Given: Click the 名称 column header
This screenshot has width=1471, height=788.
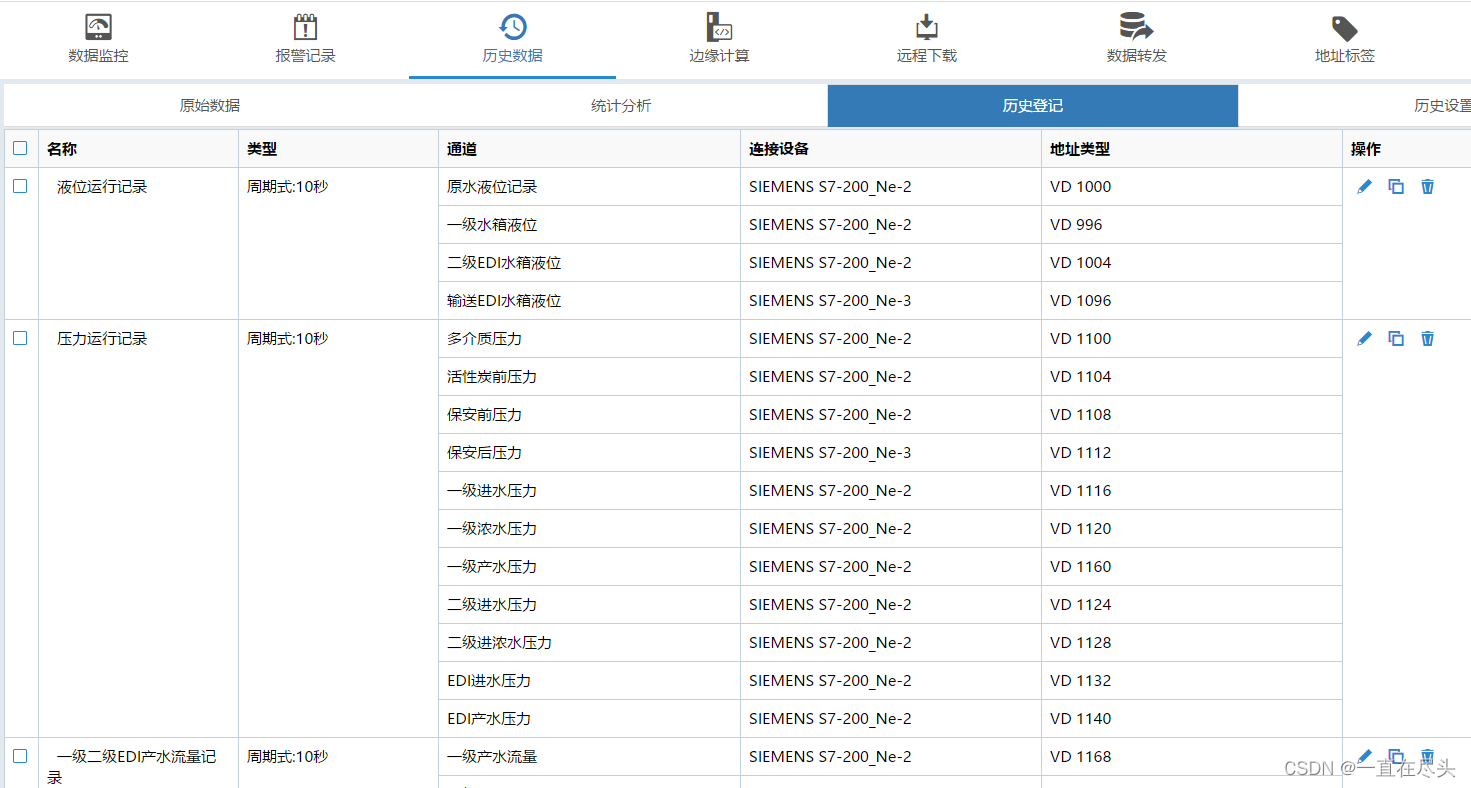Looking at the screenshot, I should (138, 149).
